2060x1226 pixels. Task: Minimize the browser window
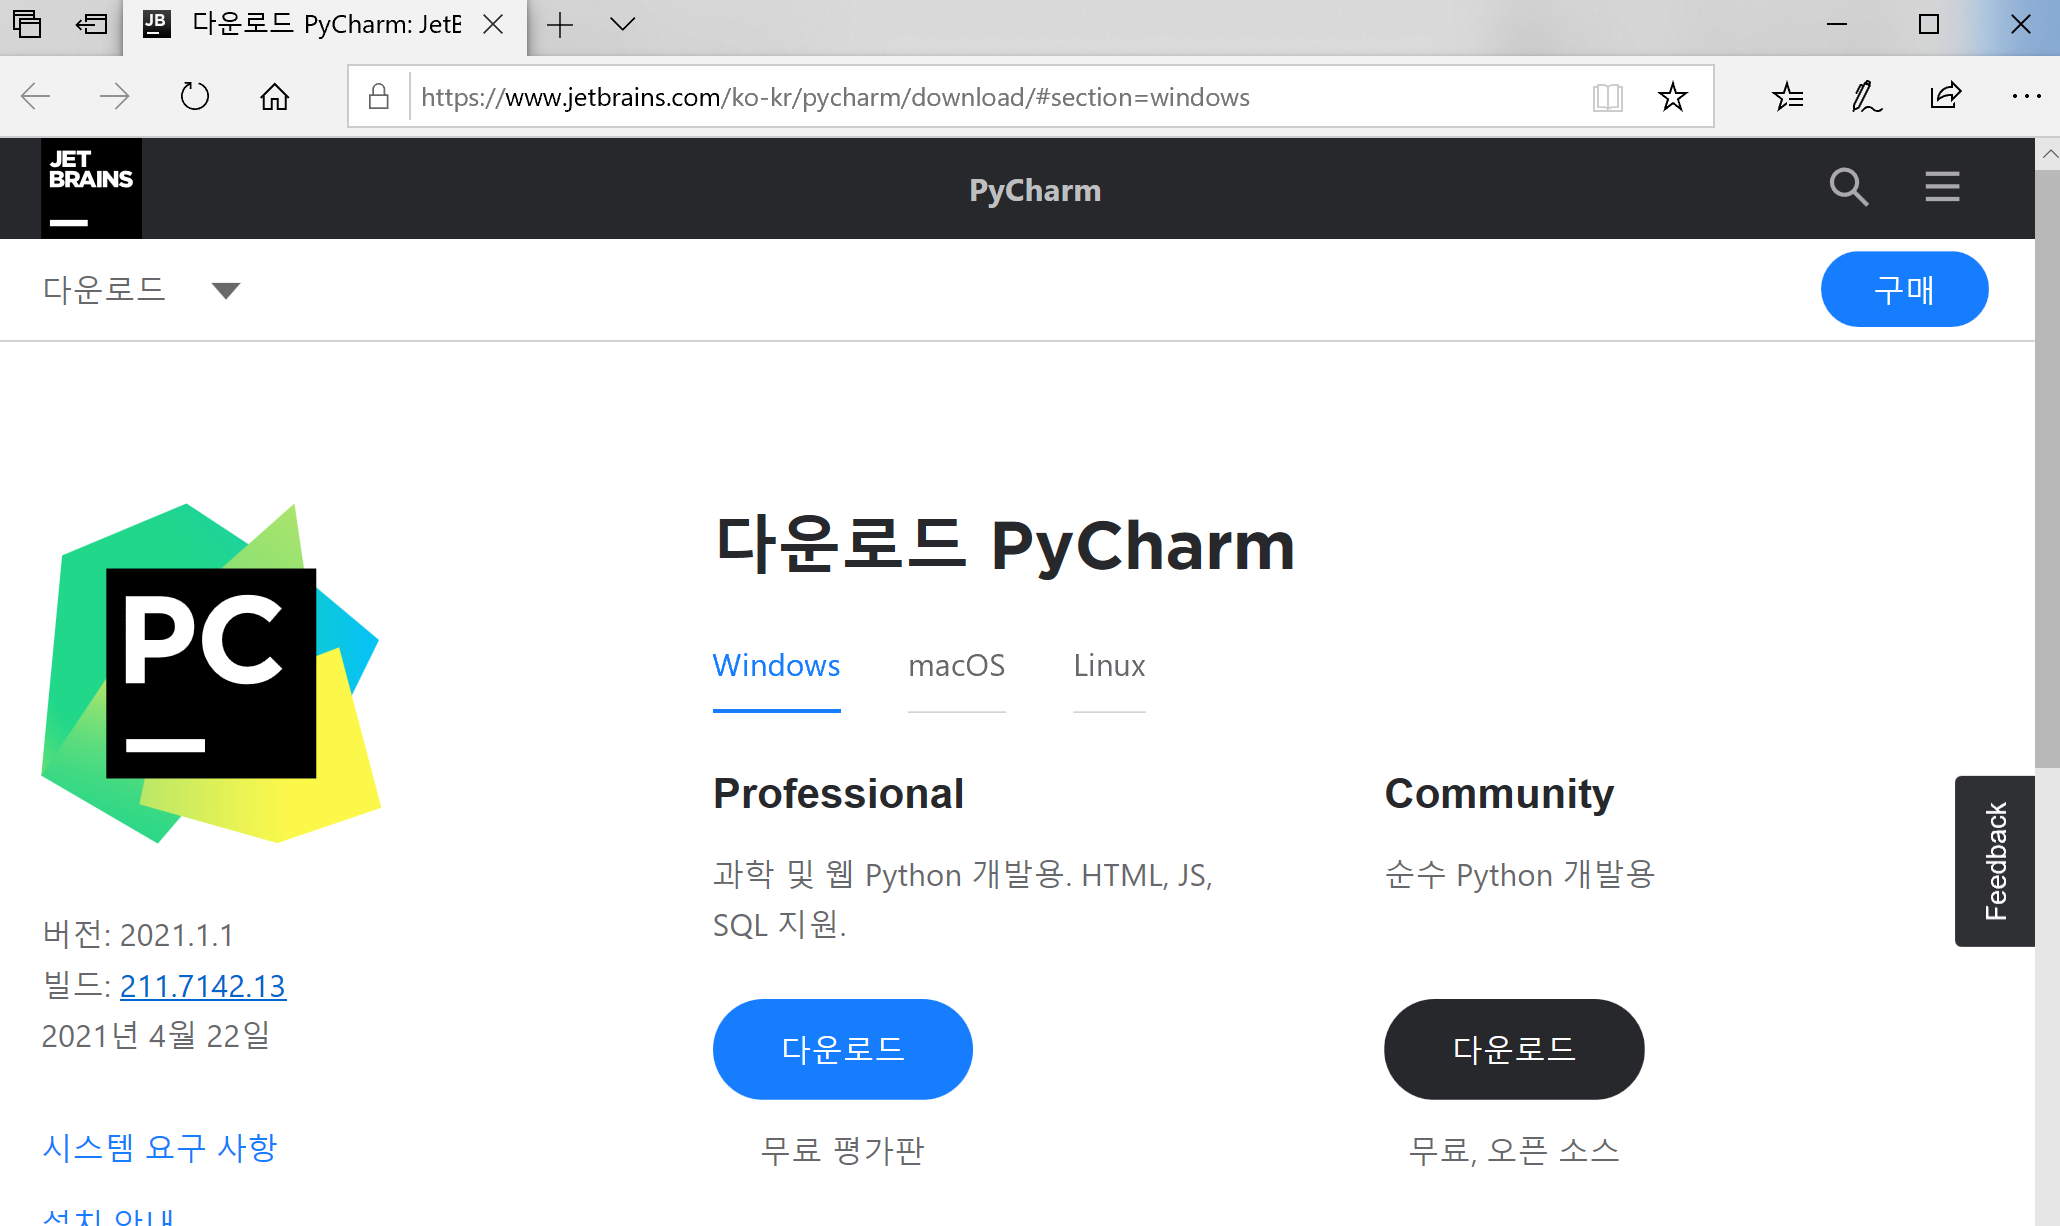pyautogui.click(x=1837, y=24)
